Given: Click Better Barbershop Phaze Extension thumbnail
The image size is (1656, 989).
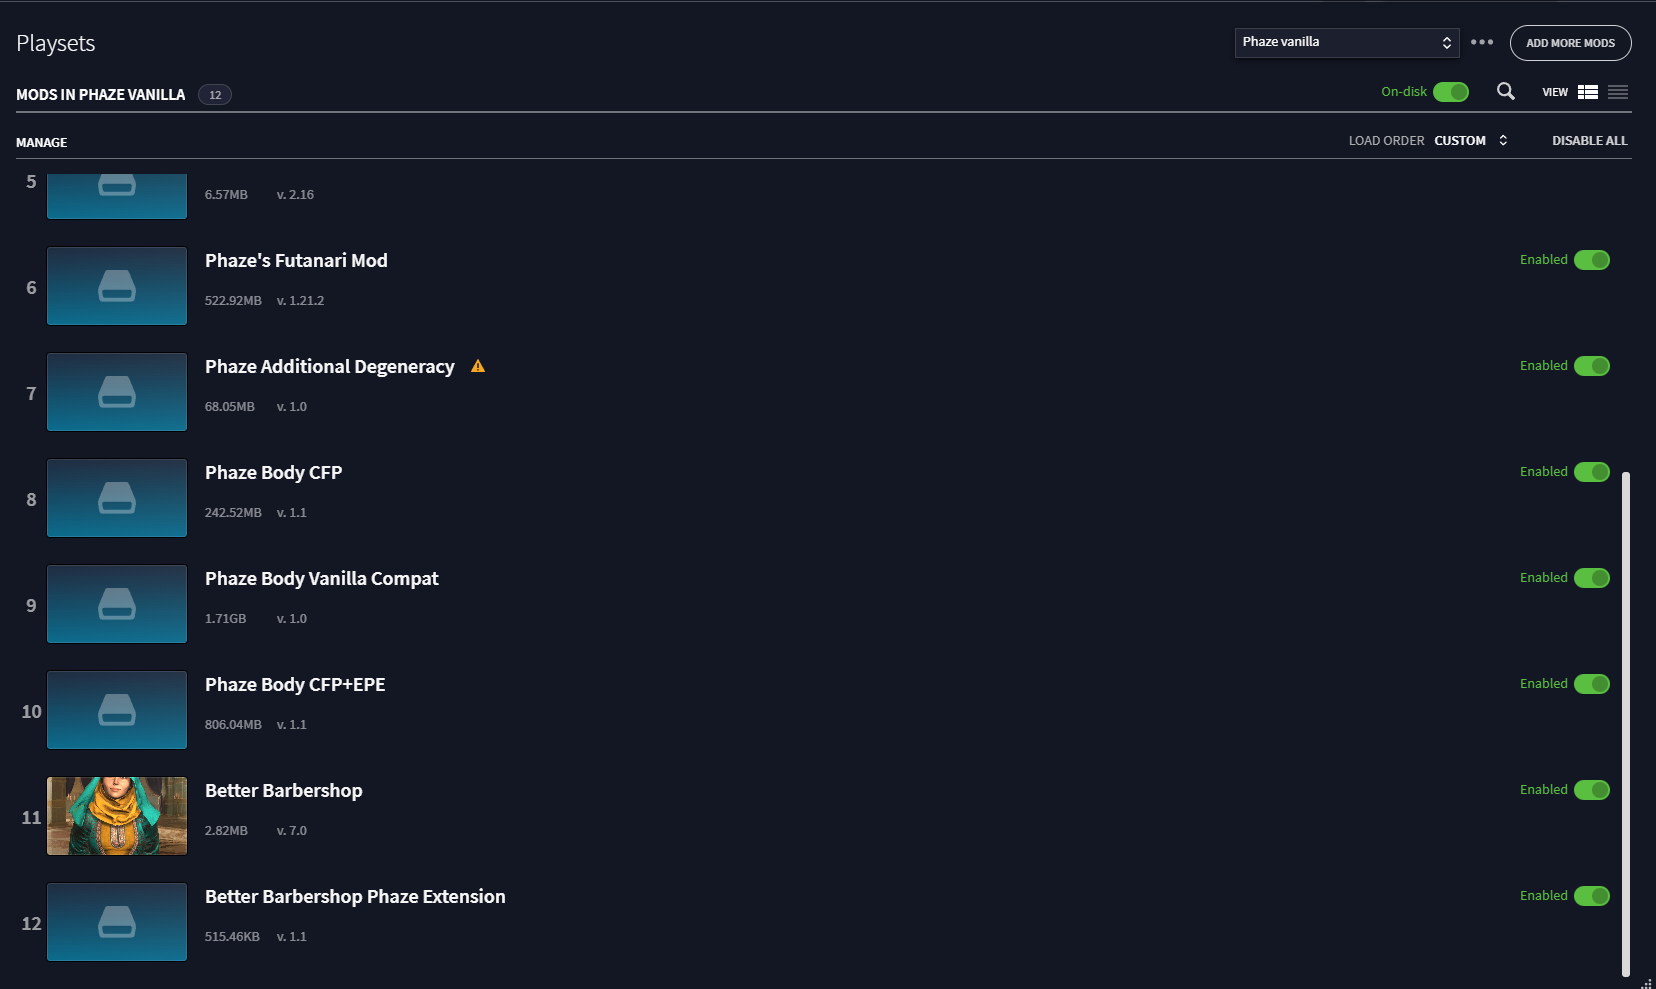Looking at the screenshot, I should click(117, 922).
